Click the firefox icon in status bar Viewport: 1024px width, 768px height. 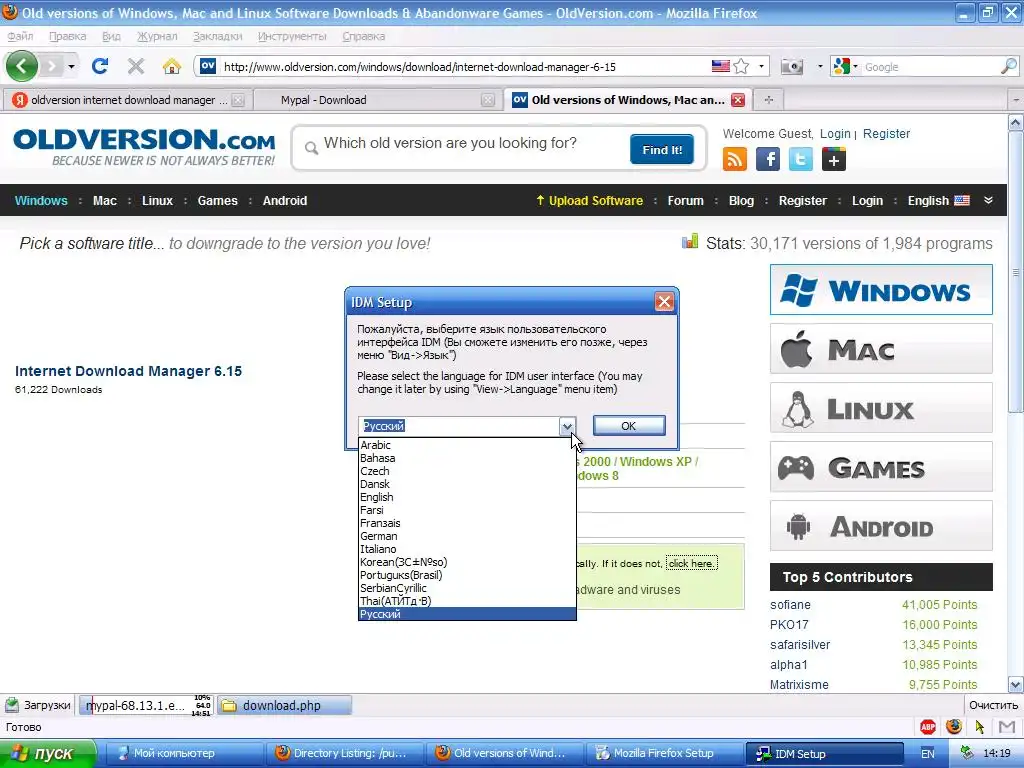tap(953, 726)
